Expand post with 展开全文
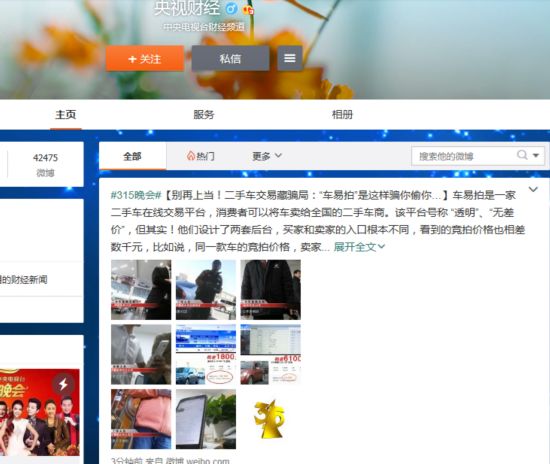The height and width of the screenshot is (464, 550). (359, 247)
